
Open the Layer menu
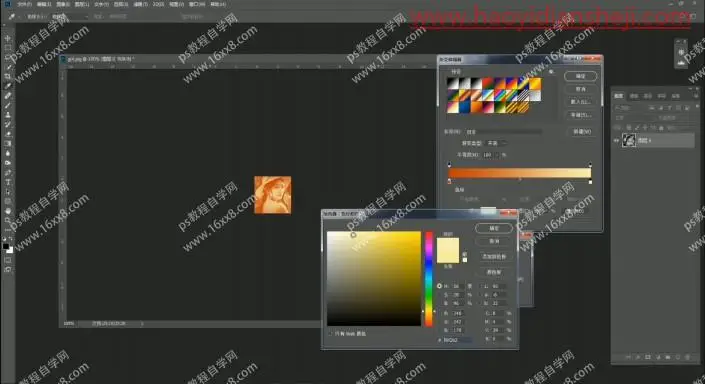coord(82,4)
